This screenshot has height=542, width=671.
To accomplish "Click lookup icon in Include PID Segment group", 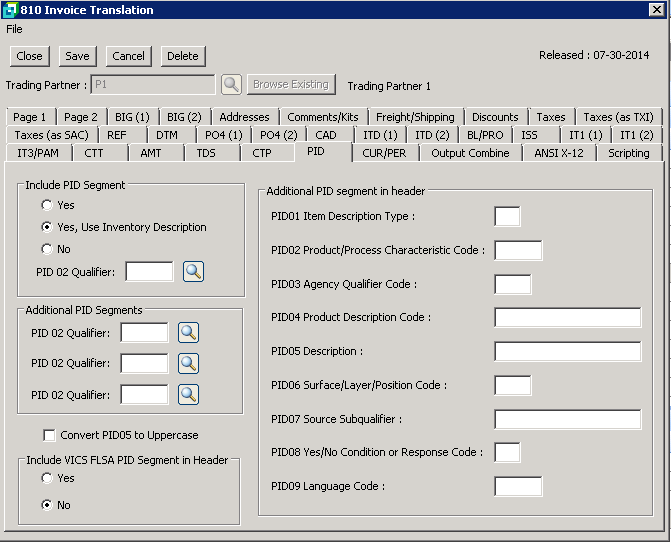I will pos(193,271).
